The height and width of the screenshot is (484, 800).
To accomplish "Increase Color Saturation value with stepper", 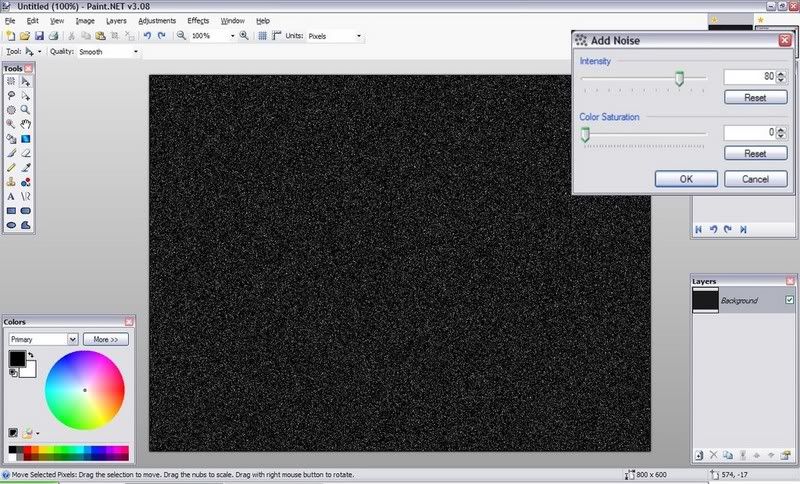I will [x=781, y=130].
